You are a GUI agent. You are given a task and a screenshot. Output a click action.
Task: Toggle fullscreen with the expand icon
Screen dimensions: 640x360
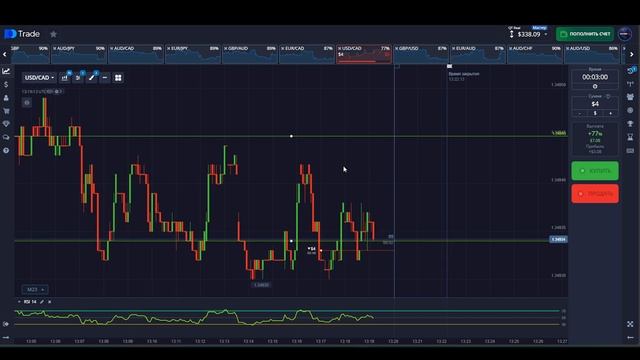pyautogui.click(x=631, y=324)
